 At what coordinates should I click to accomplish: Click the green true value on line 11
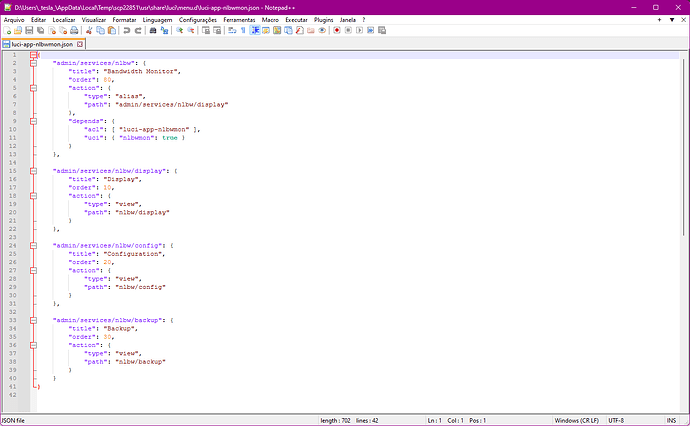pos(169,138)
